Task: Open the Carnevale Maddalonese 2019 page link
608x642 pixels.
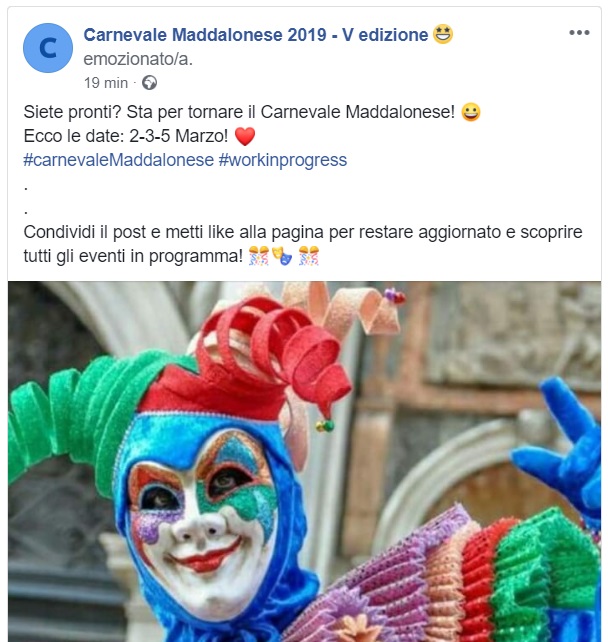Action: coord(255,35)
